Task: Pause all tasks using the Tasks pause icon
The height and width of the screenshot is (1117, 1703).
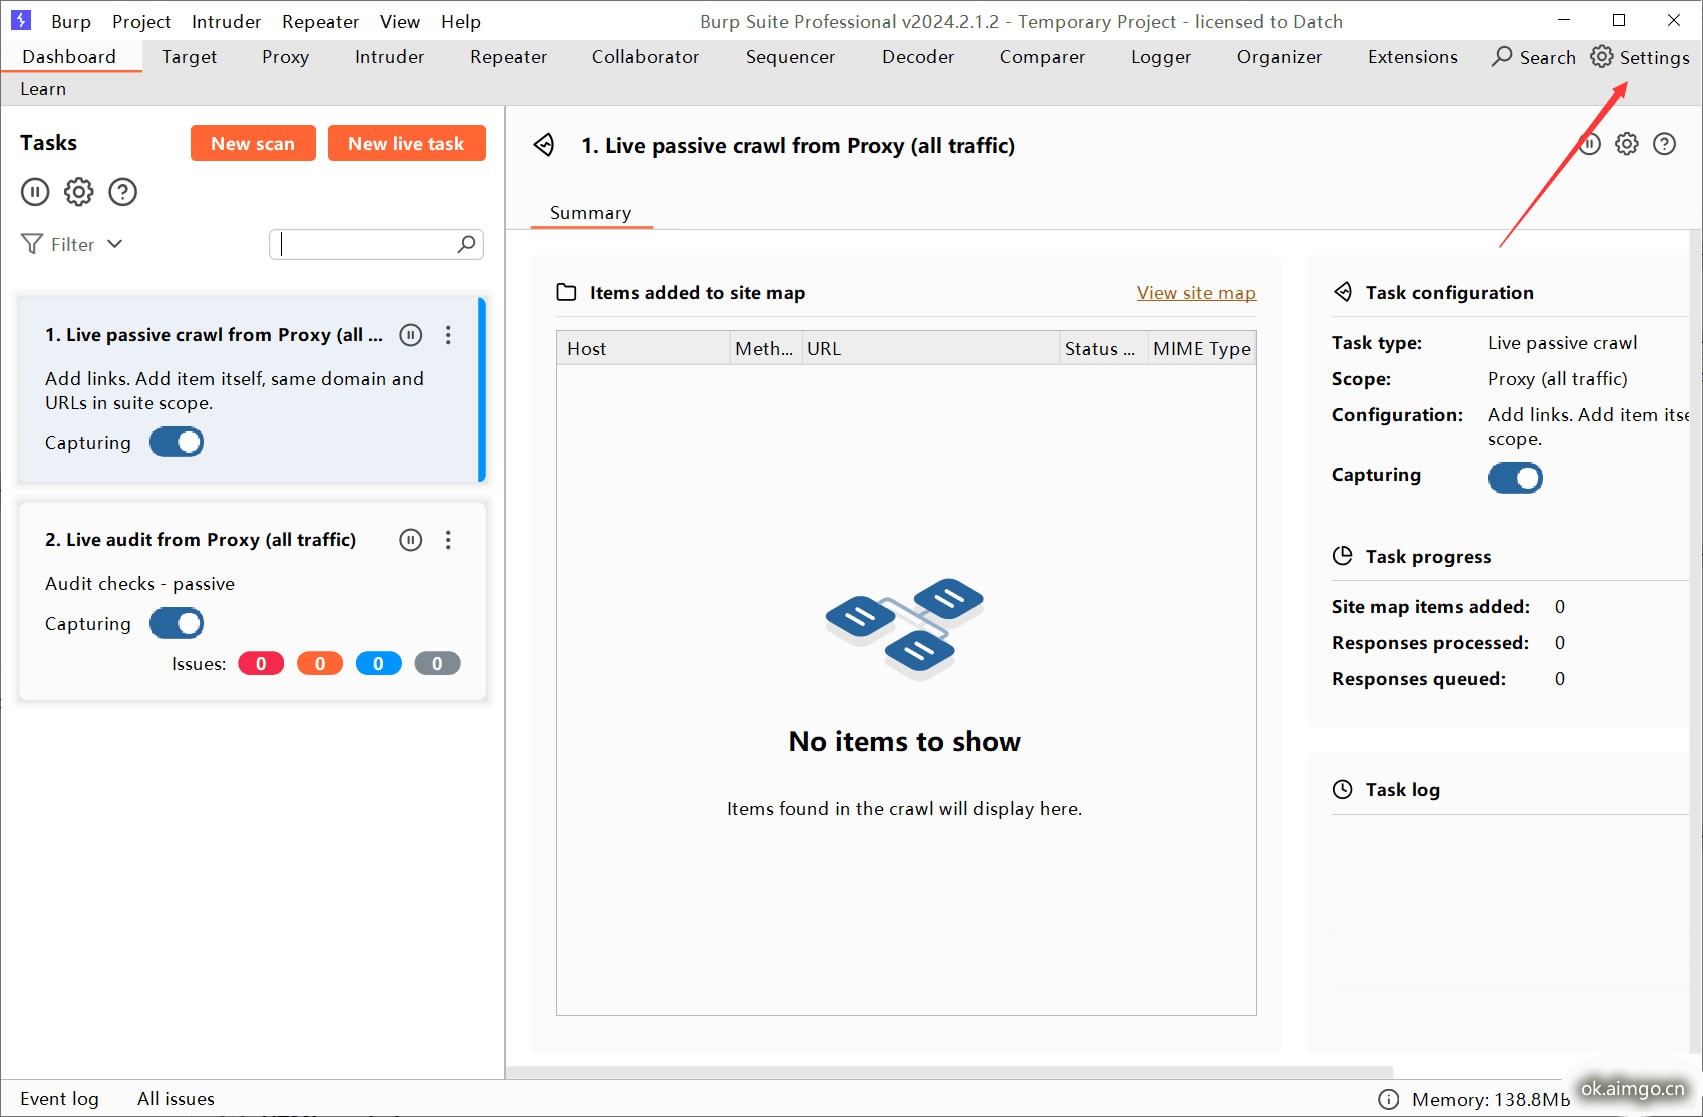Action: pyautogui.click(x=35, y=192)
